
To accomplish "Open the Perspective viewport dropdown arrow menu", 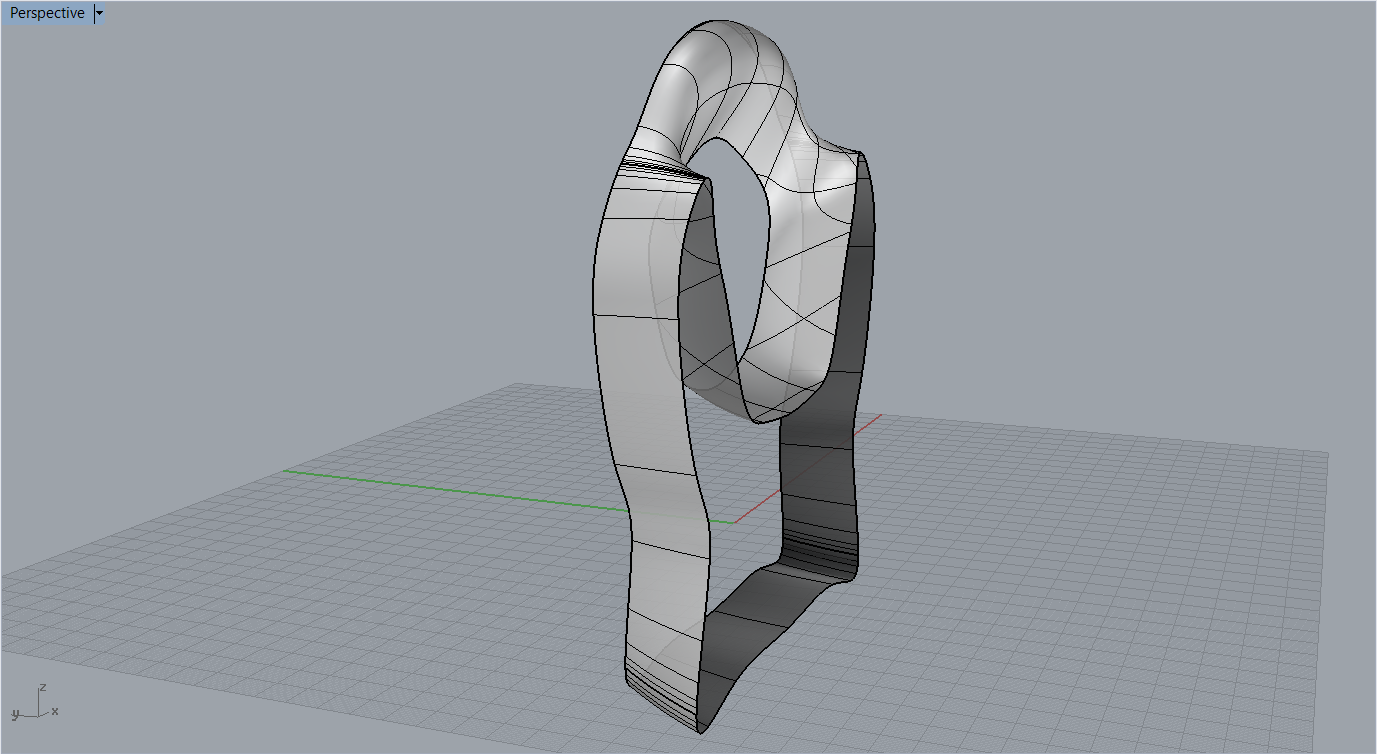I will (x=99, y=14).
